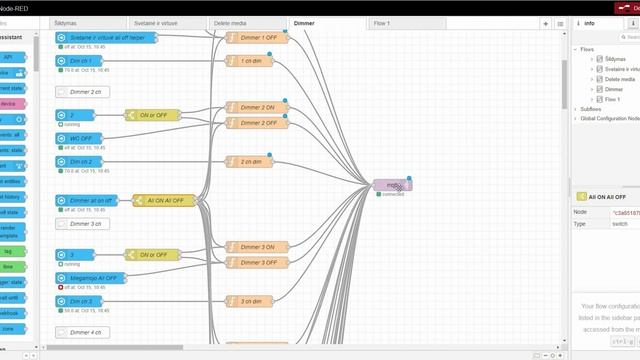Image resolution: width=640 pixels, height=360 pixels.
Task: Select the 'Dim ch 1' state node
Action: pos(79,61)
